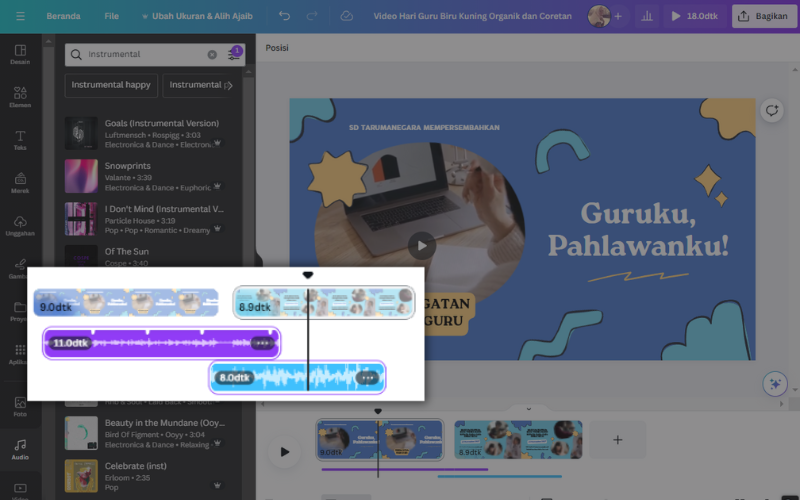This screenshot has height=500, width=800.
Task: Collapse the timeline with chevron
Action: tap(529, 409)
